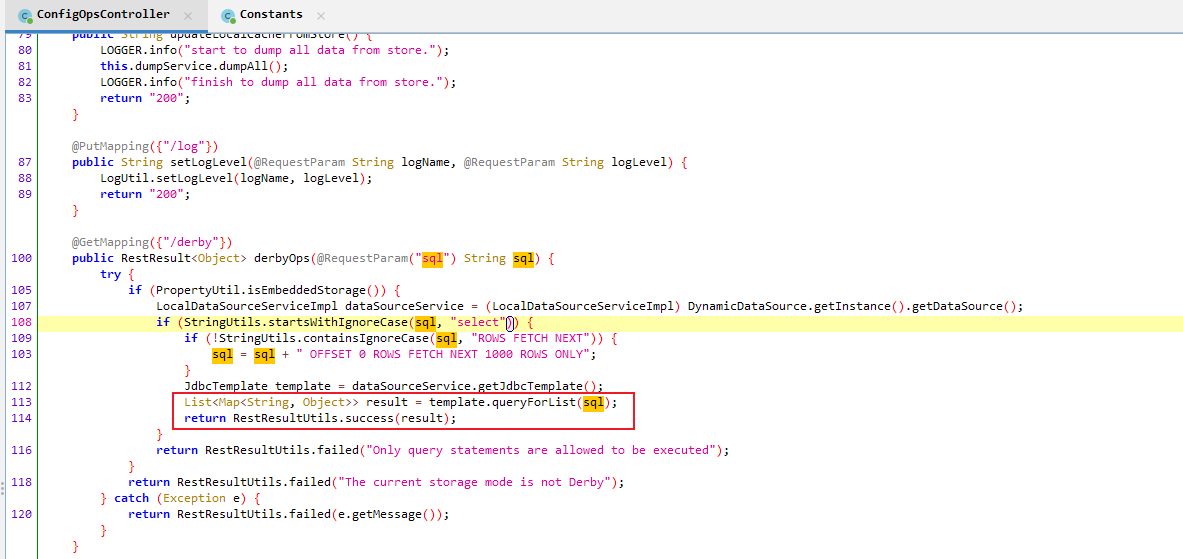Click line number 100 in the gutter
The image size is (1183, 559).
(21, 258)
